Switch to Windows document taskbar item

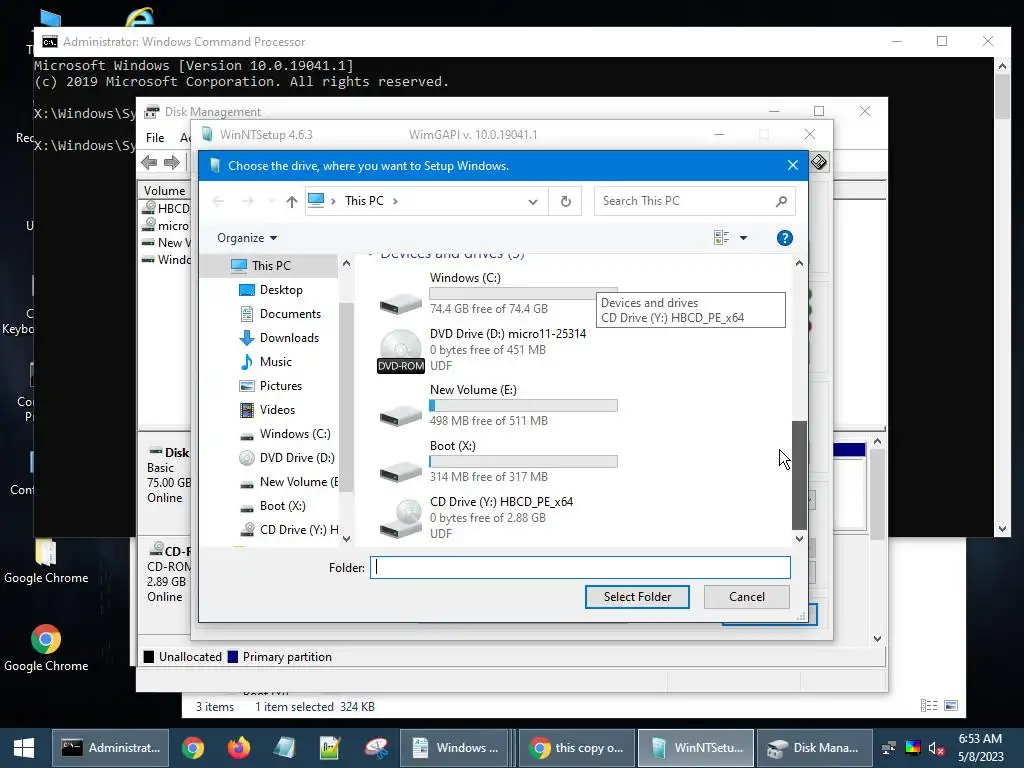pyautogui.click(x=455, y=748)
